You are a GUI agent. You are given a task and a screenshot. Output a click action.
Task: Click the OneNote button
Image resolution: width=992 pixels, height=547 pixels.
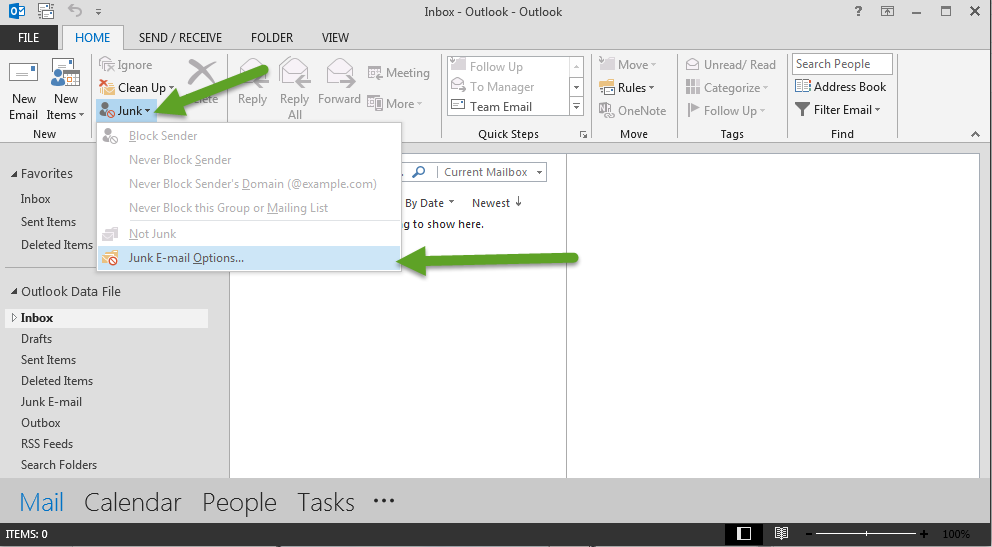pyautogui.click(x=633, y=111)
